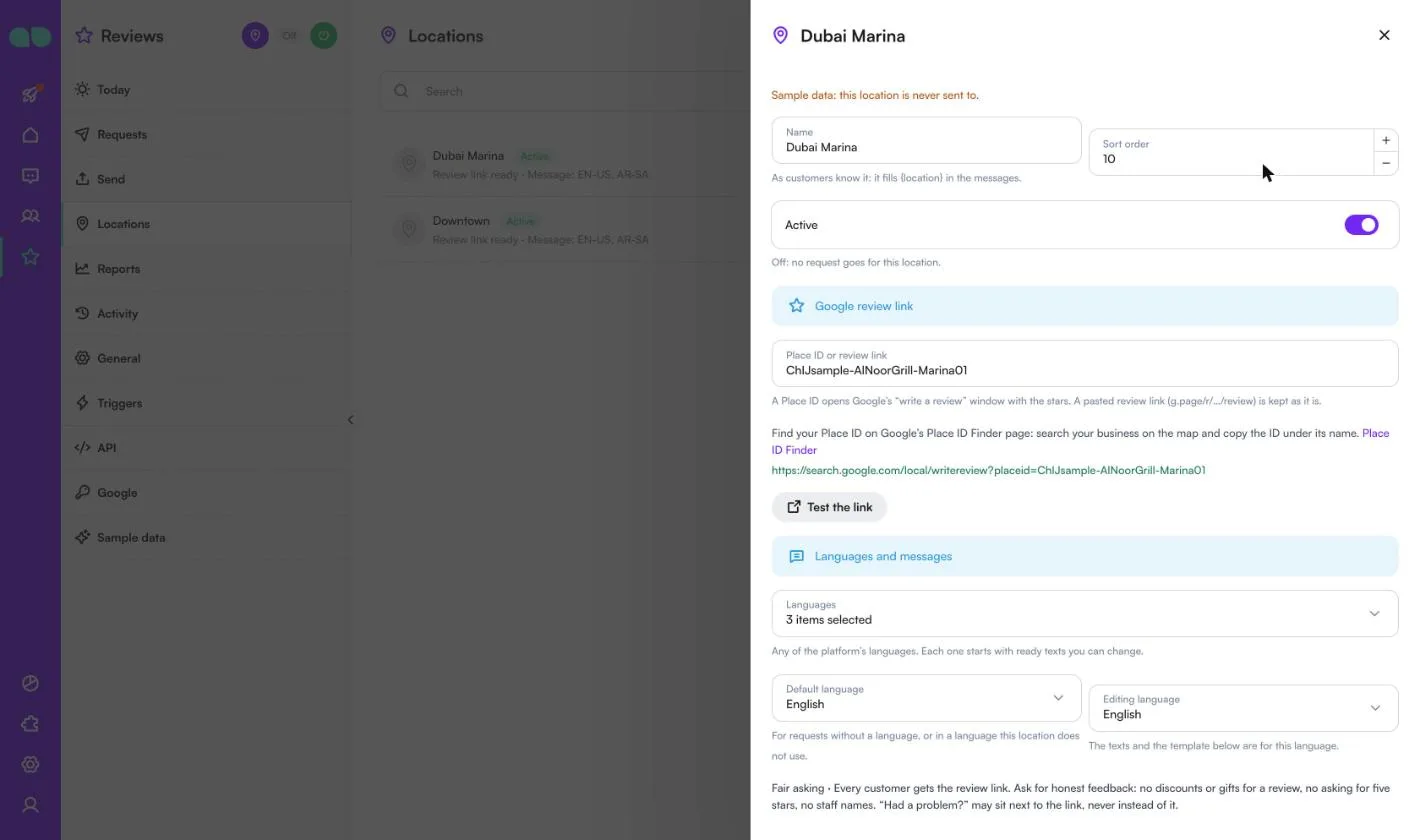Increase the Sort order with the plus button

1386,140
